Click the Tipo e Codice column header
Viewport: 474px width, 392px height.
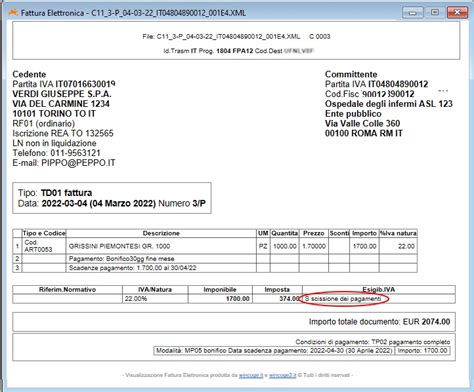pos(44,233)
